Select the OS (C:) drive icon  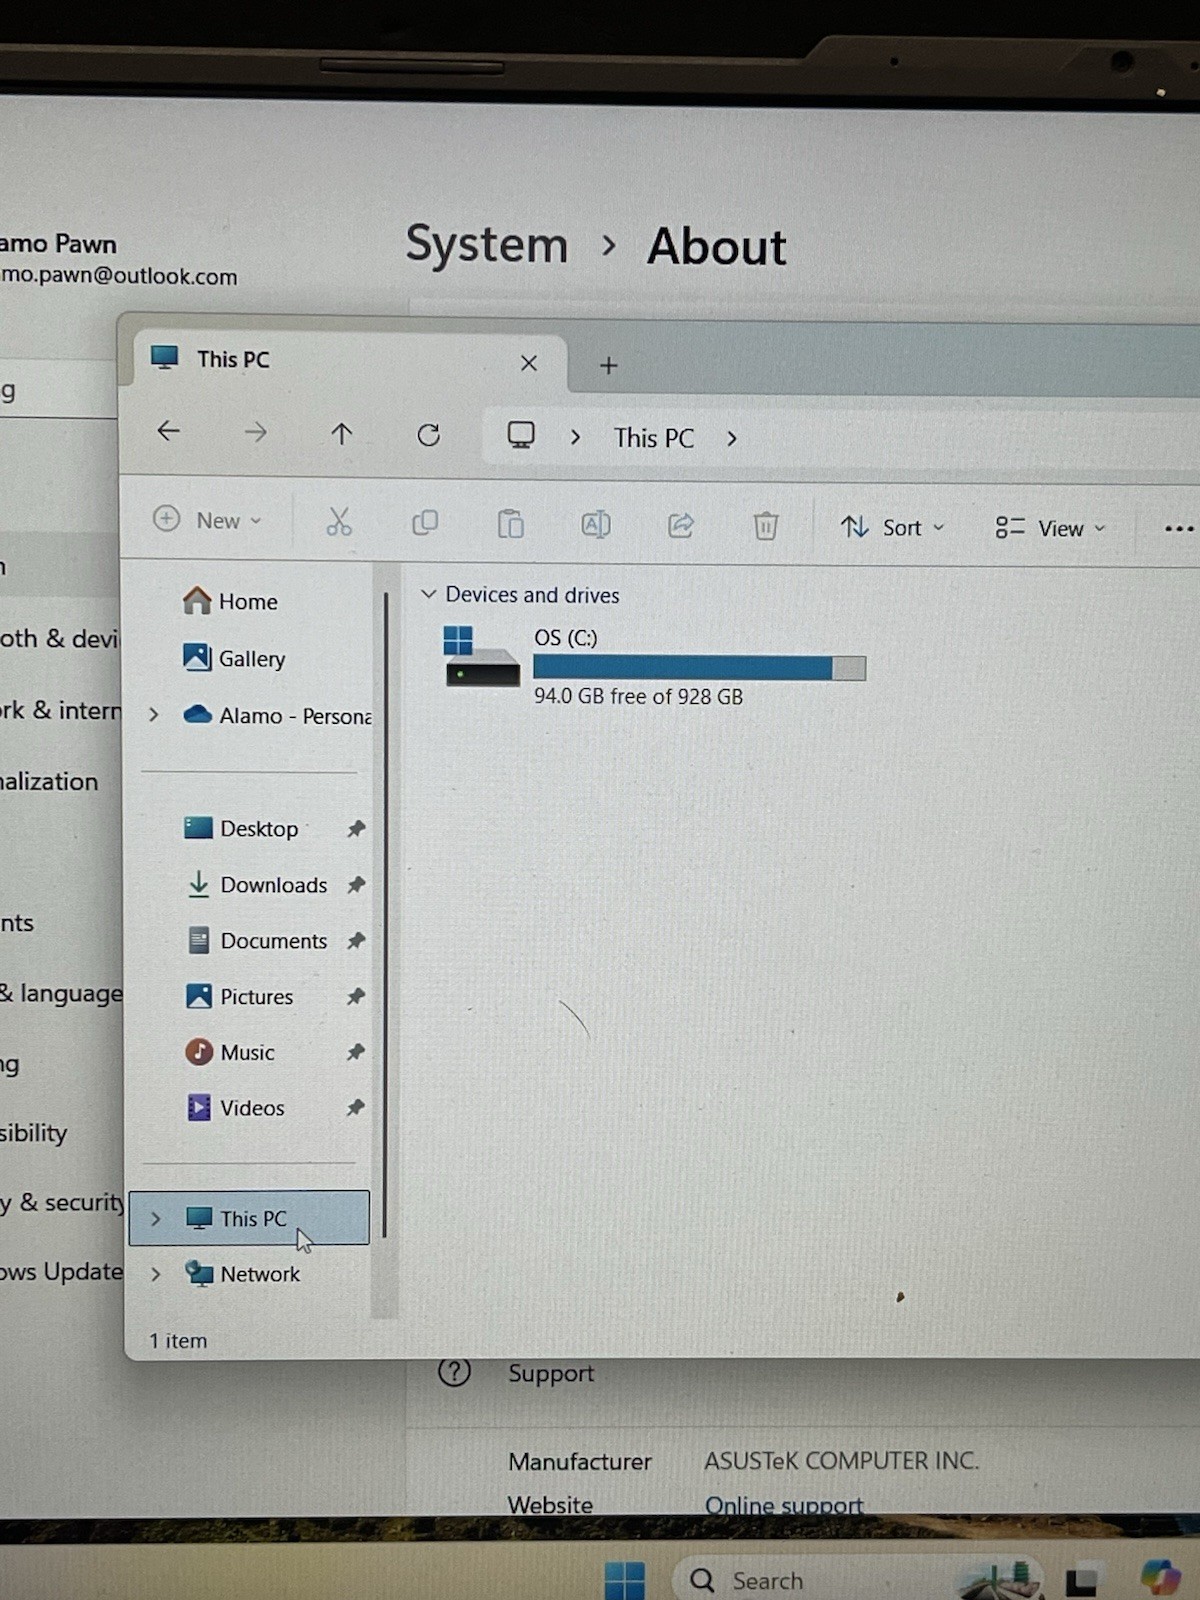[x=482, y=657]
